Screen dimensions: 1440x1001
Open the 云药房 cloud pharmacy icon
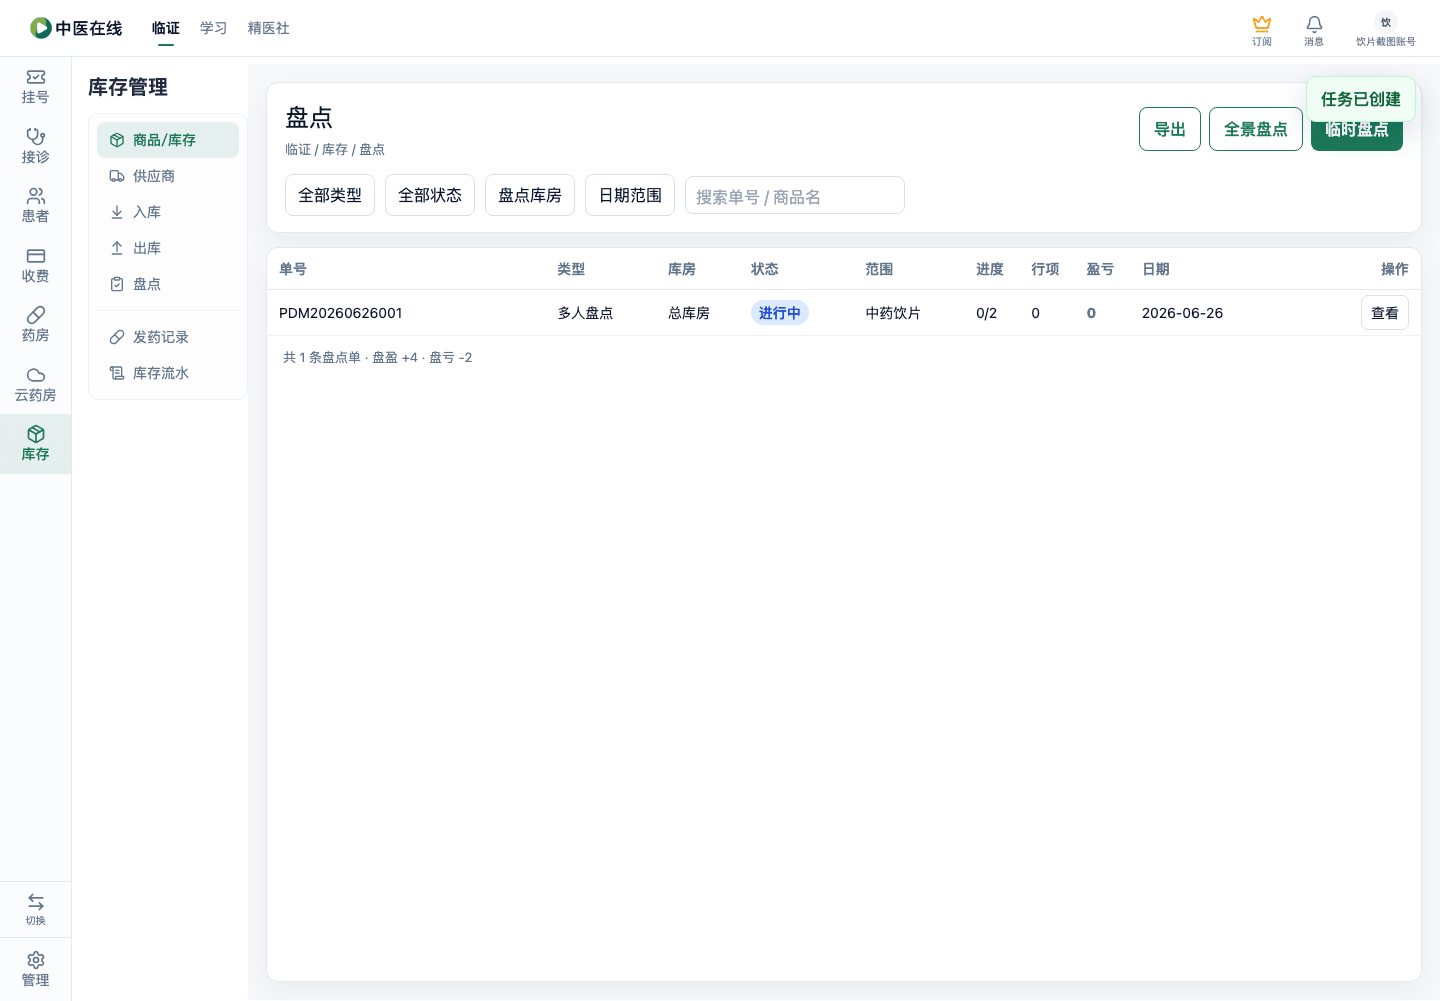[x=36, y=375]
